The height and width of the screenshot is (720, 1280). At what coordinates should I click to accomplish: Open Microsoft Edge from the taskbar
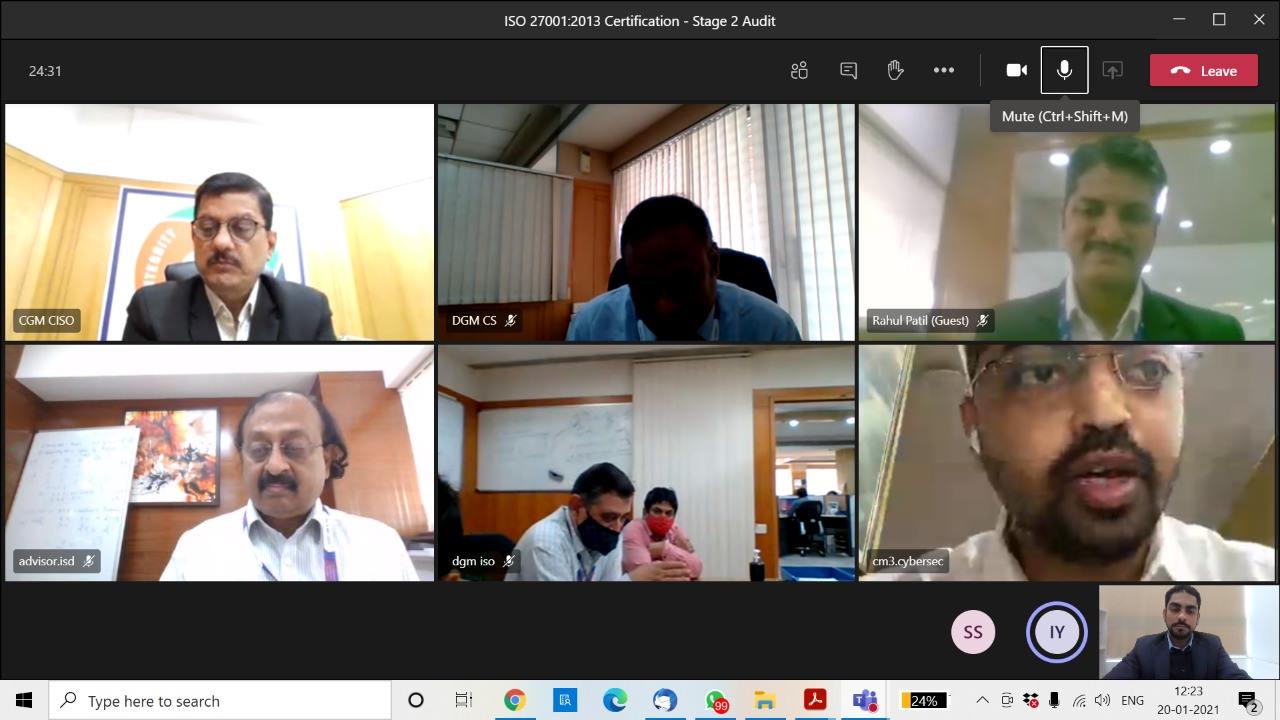click(615, 700)
